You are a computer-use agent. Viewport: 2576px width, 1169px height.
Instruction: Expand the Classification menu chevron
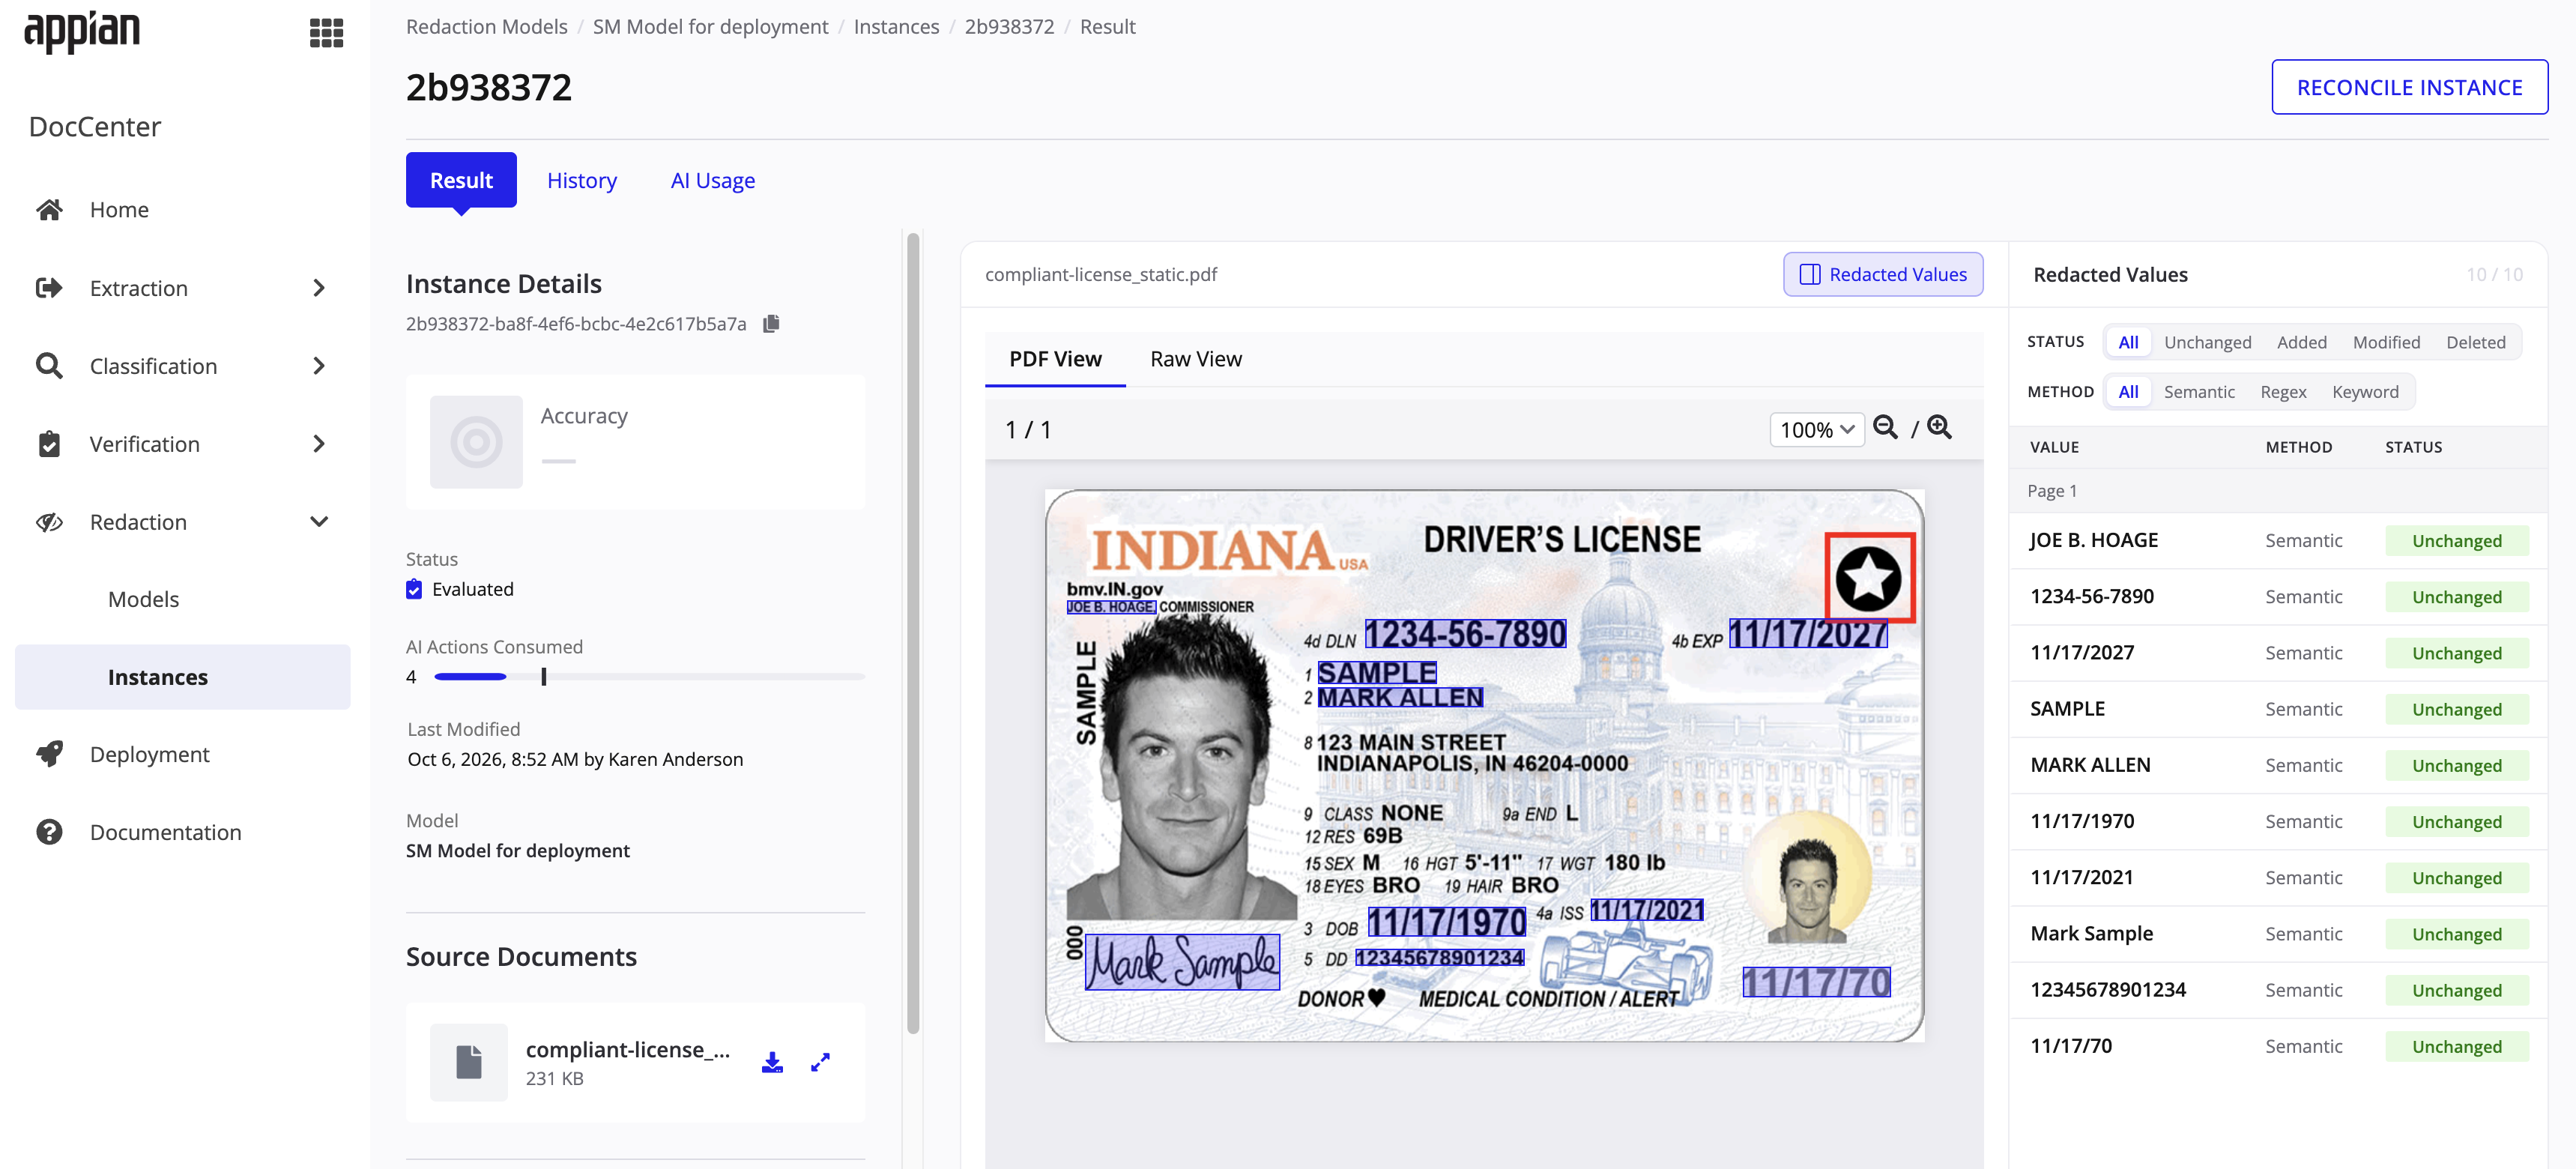point(319,366)
